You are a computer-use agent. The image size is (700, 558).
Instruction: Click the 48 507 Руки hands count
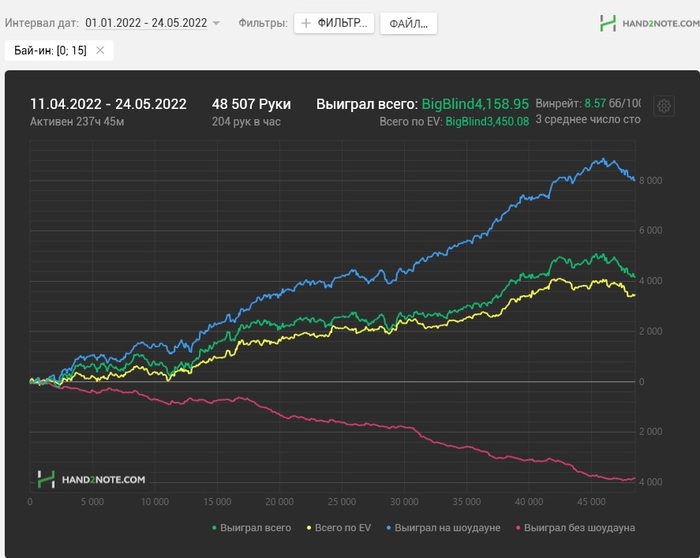pos(251,104)
